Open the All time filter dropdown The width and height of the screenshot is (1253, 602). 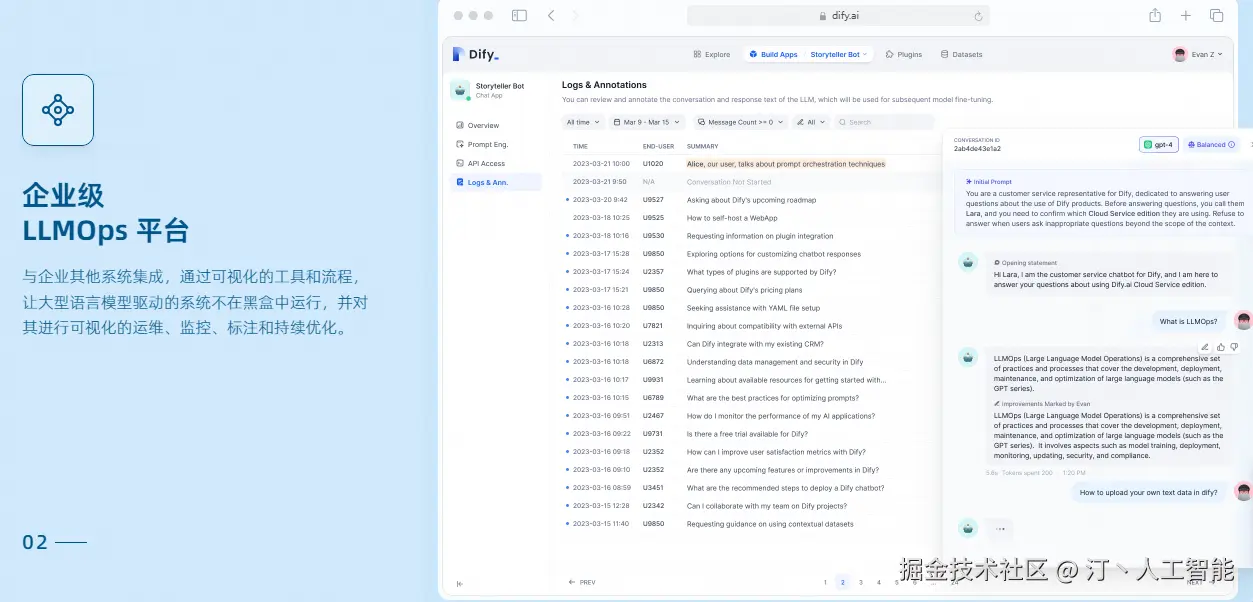[583, 122]
